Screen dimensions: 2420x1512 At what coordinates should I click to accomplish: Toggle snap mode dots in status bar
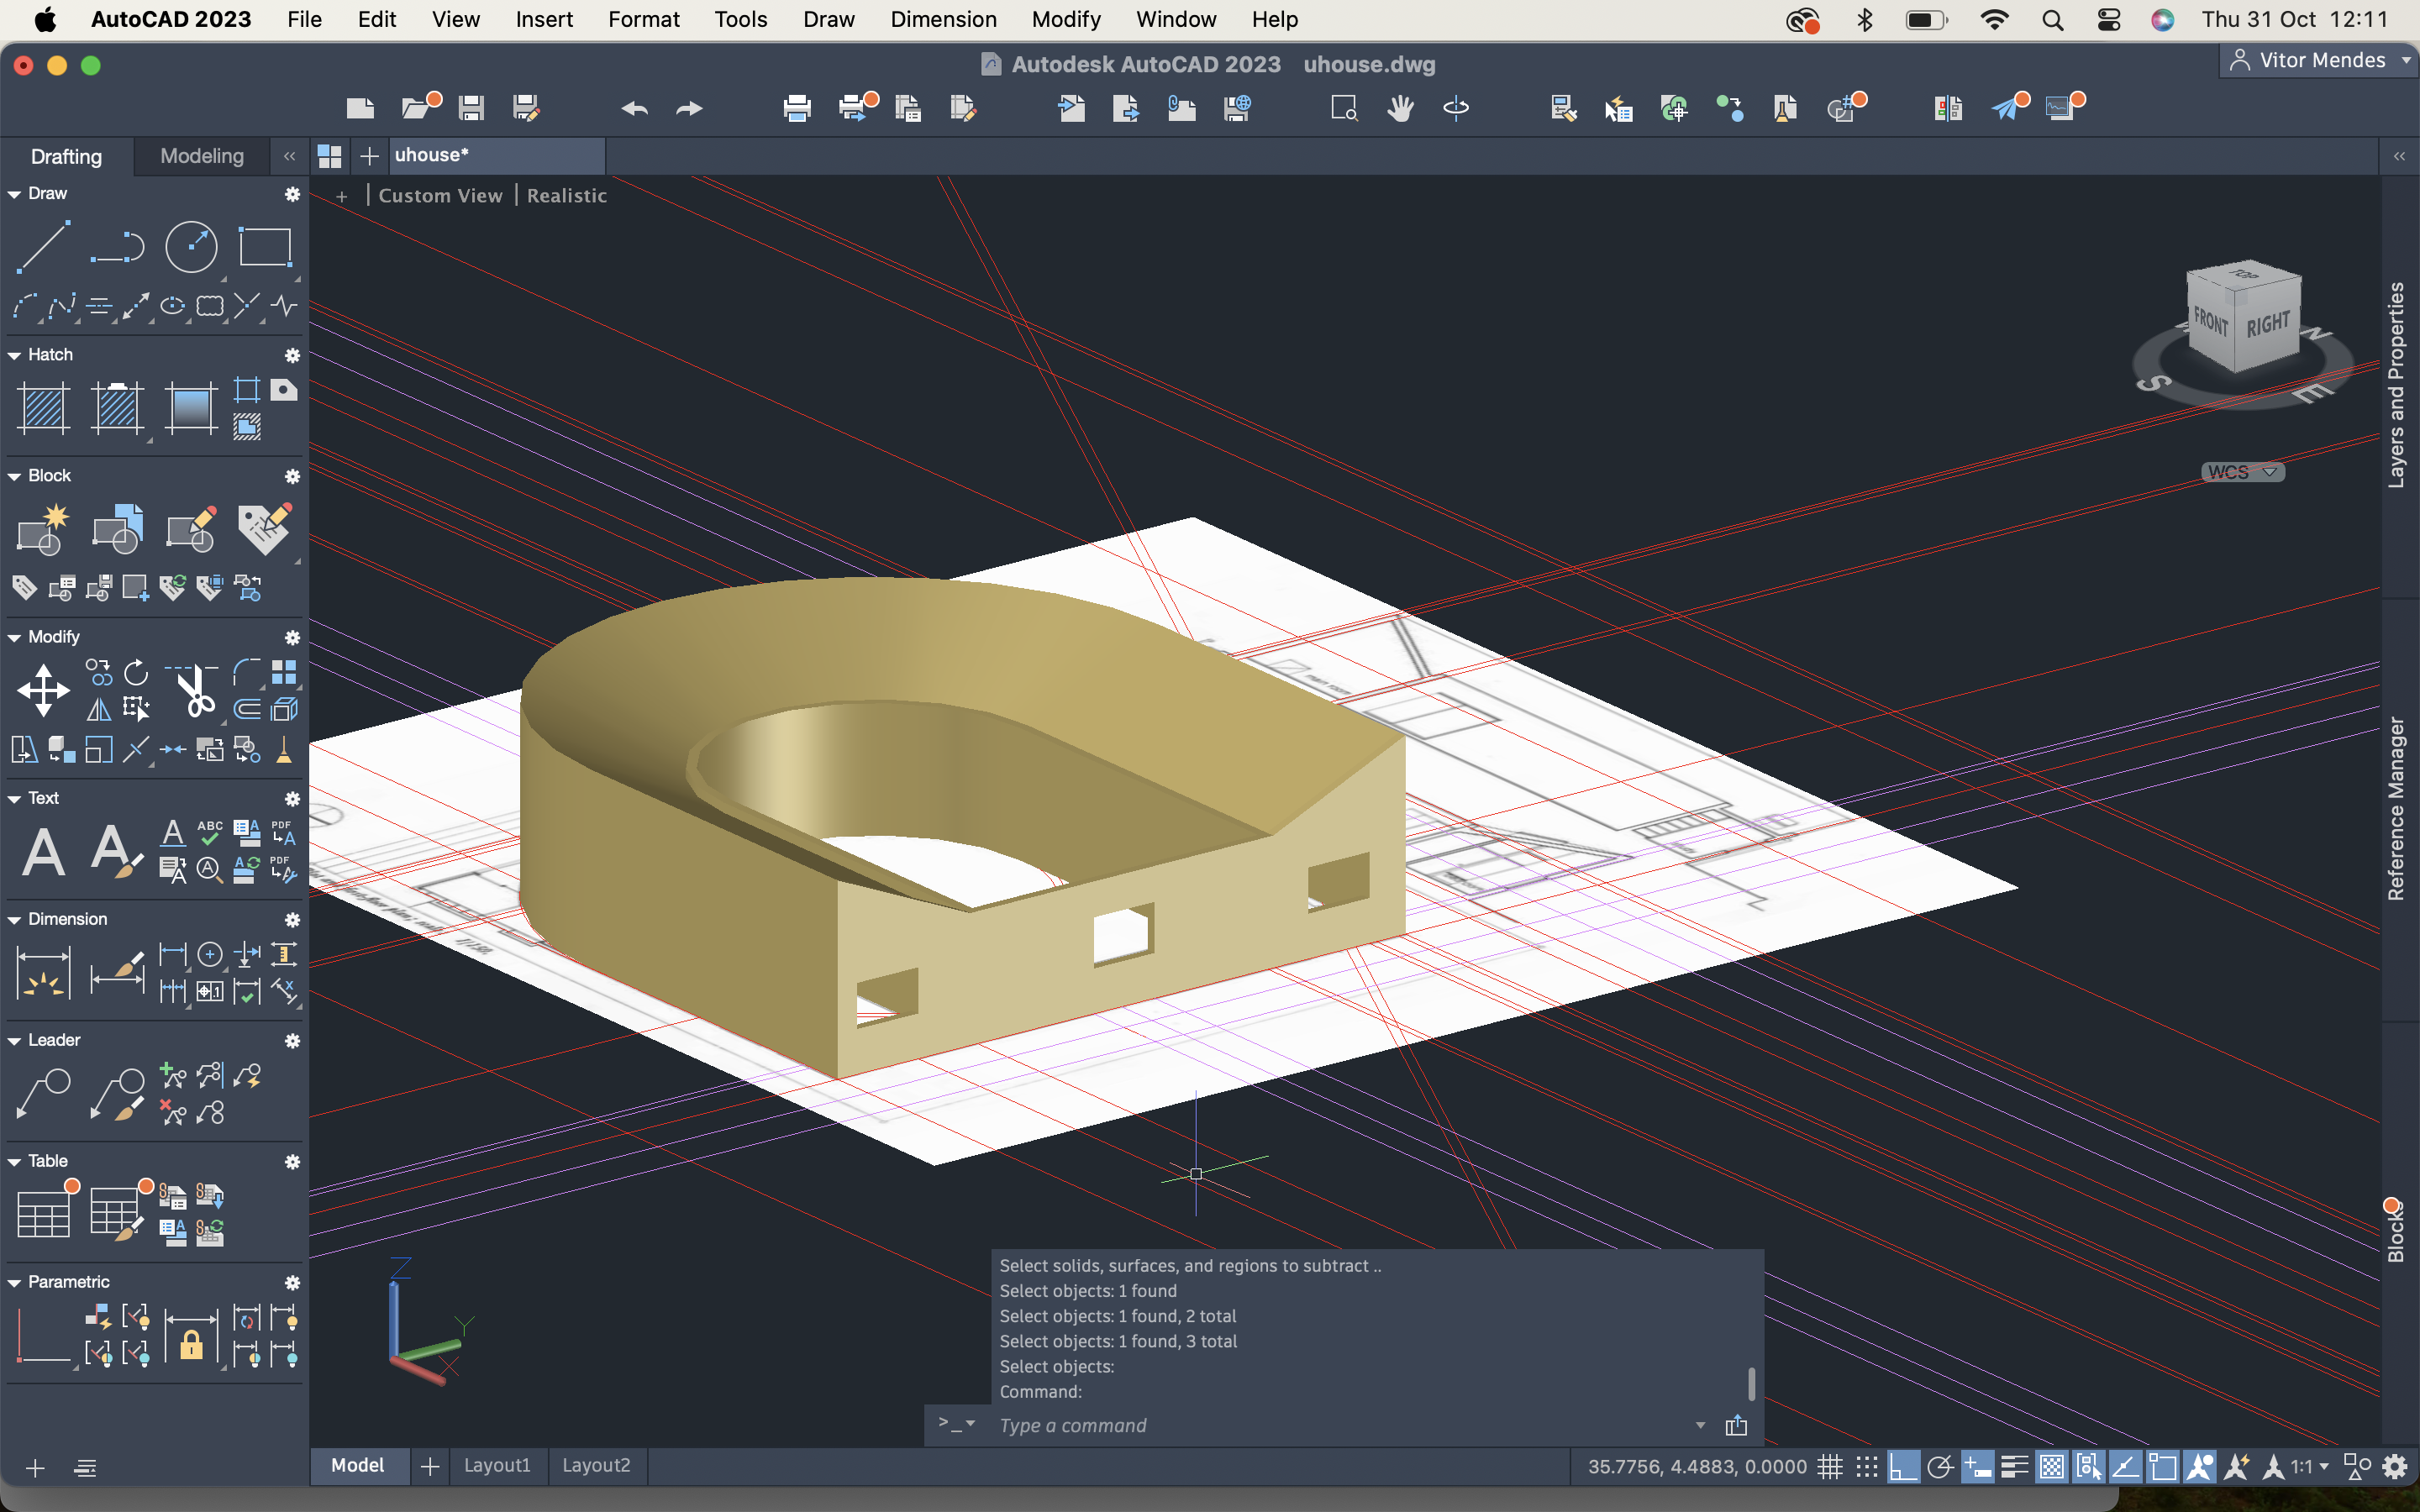(x=1867, y=1467)
